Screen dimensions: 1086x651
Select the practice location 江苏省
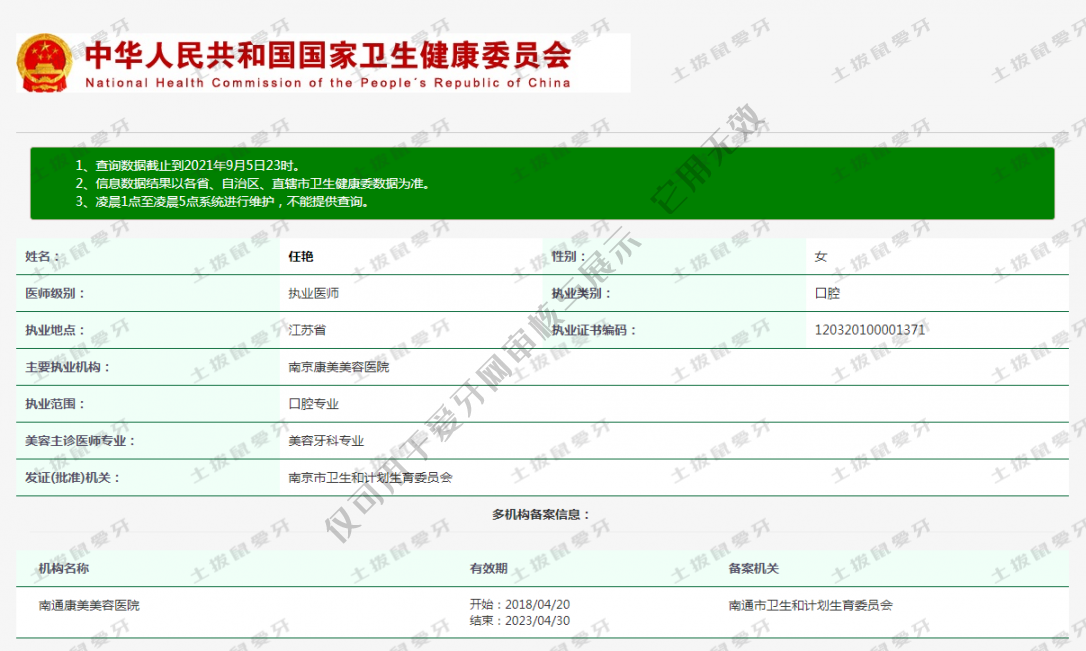(x=307, y=330)
